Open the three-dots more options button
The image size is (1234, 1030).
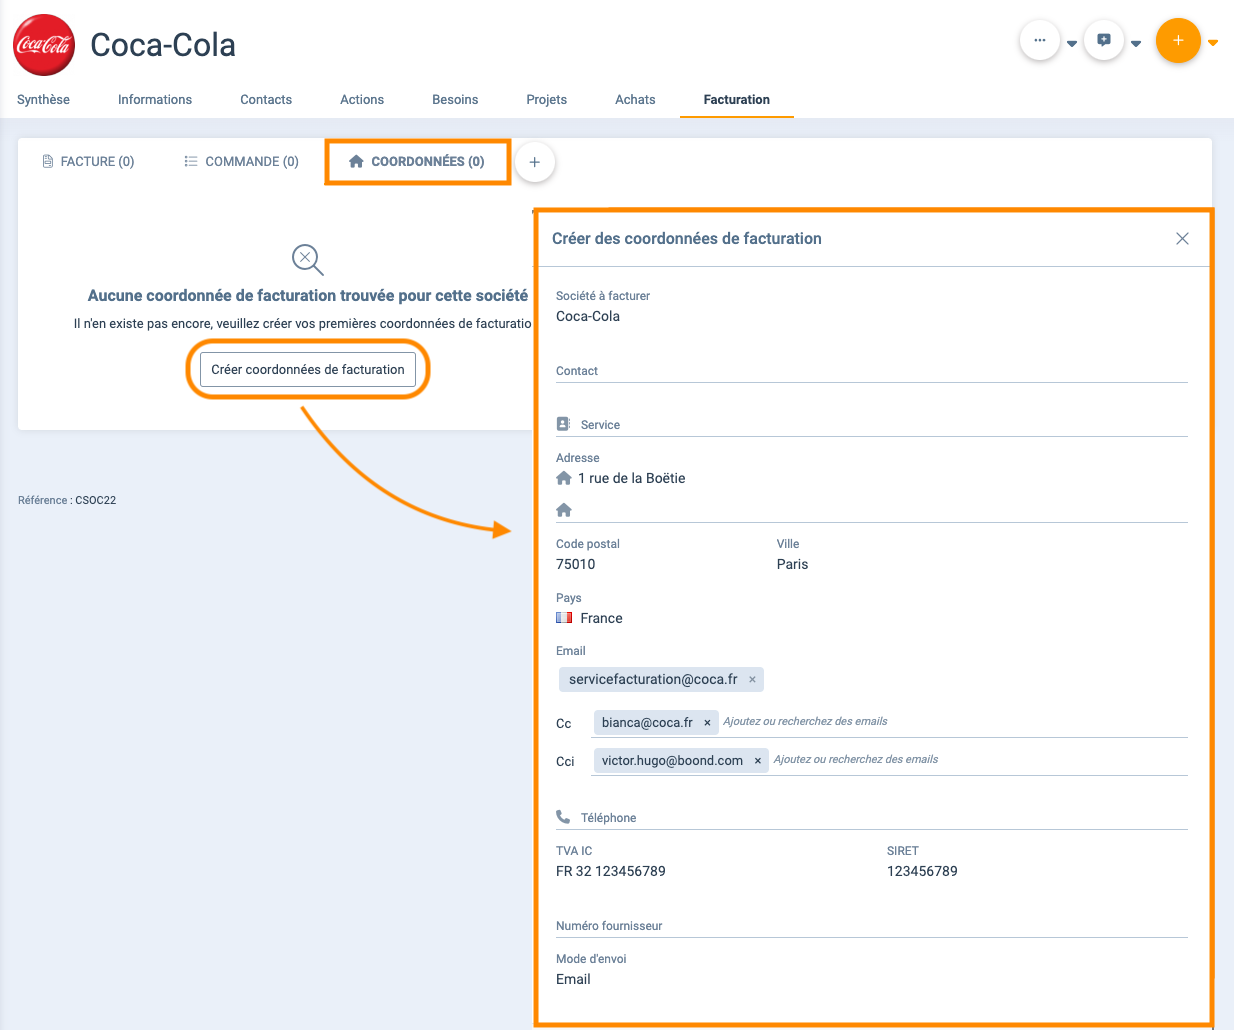1040,40
